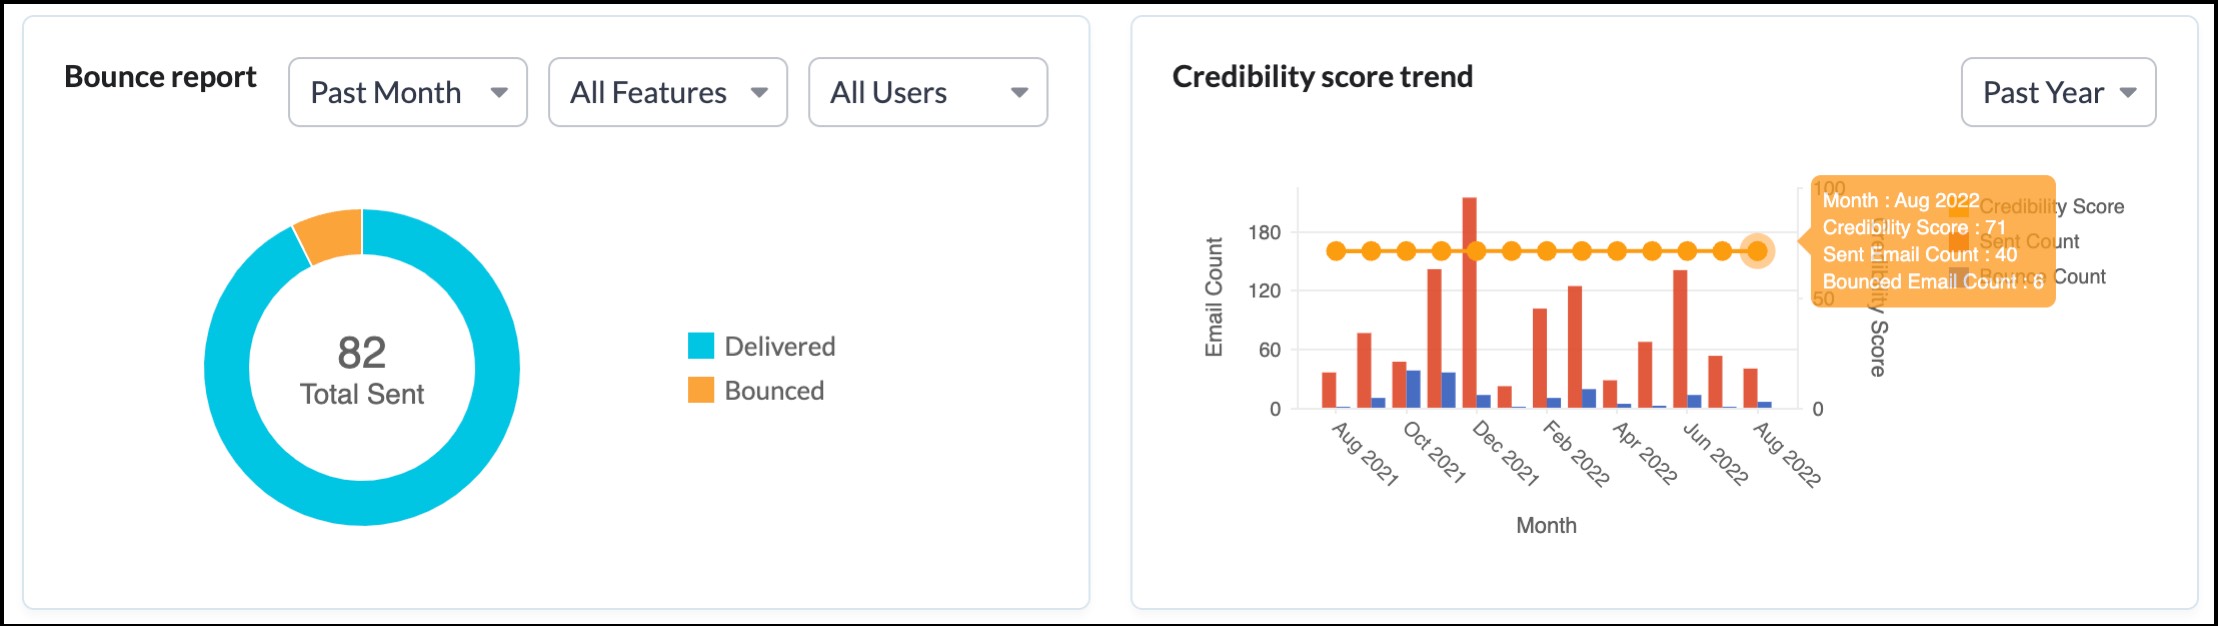2218x626 pixels.
Task: Select the orange bounced donut segment
Action: pos(331,236)
